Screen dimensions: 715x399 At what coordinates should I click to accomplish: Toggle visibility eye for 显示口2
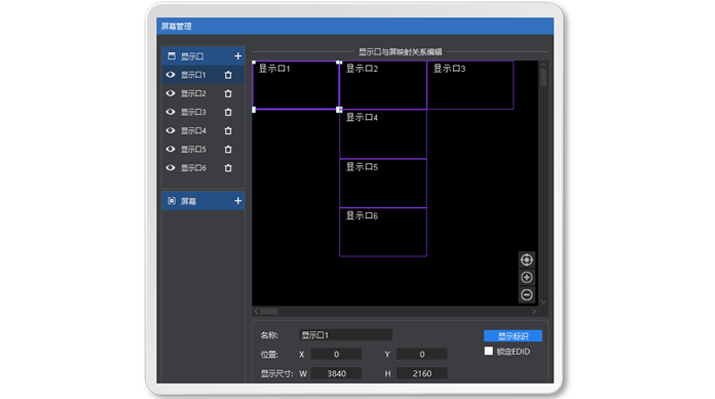(x=171, y=93)
